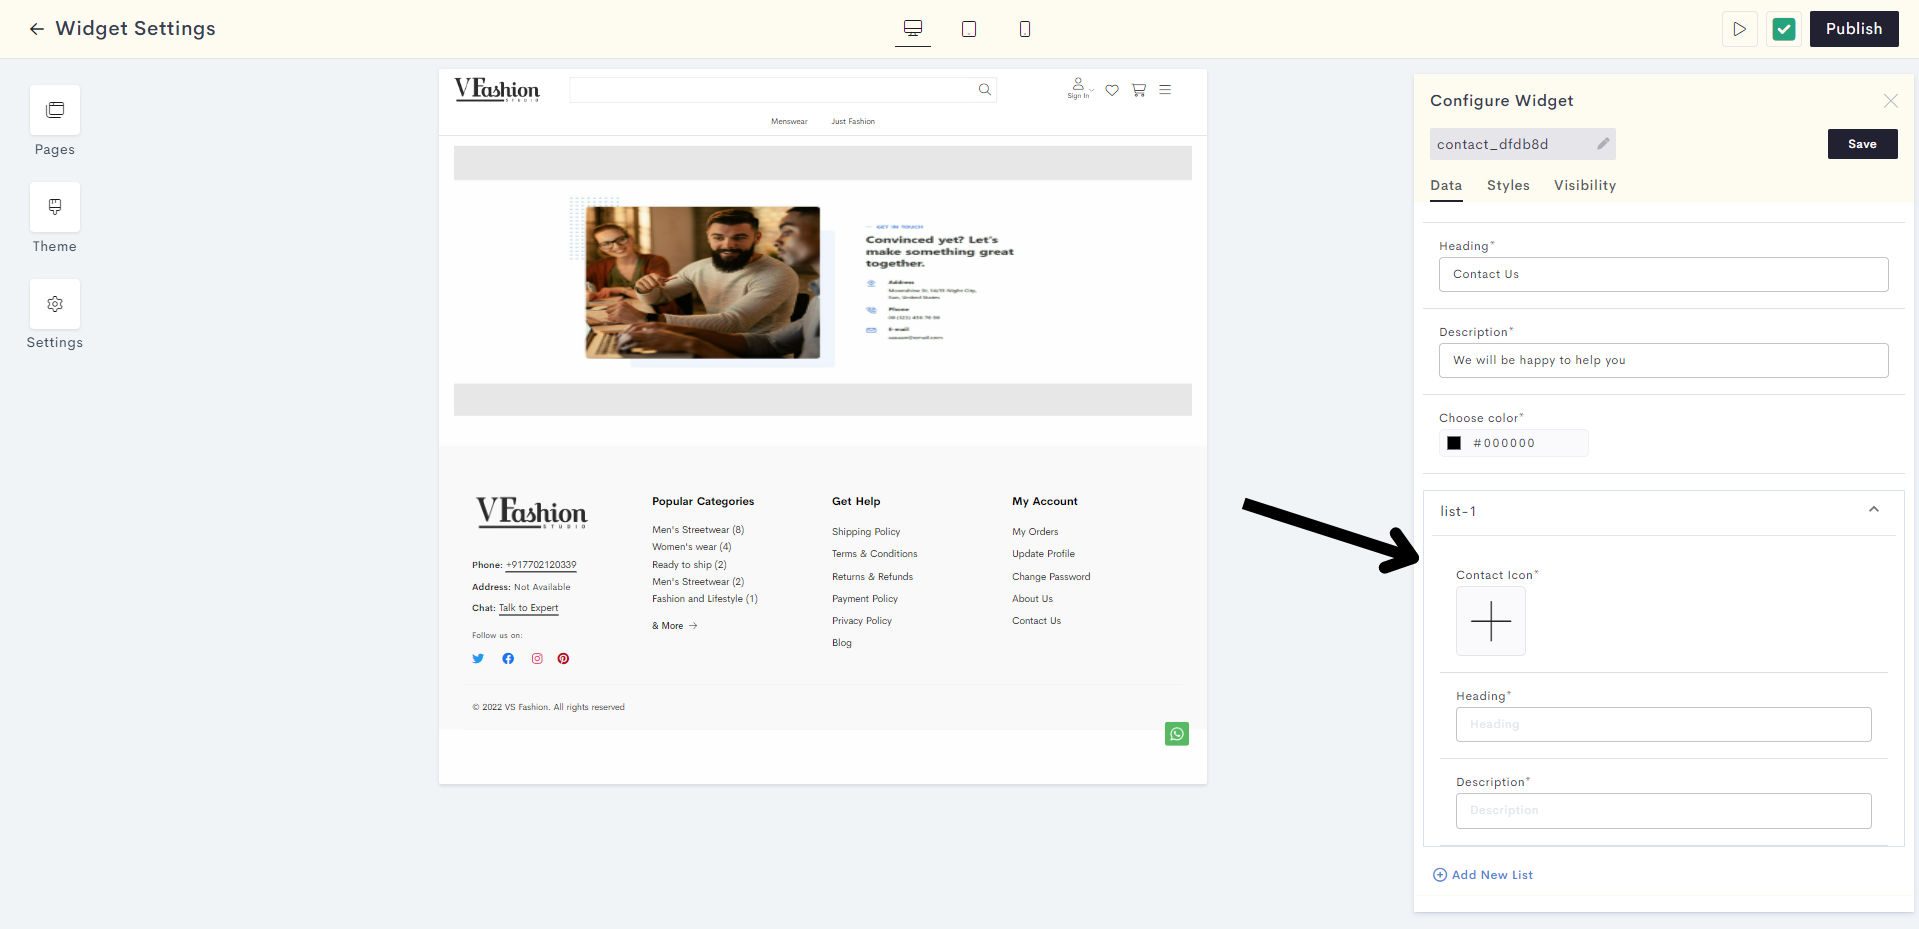The width and height of the screenshot is (1919, 929).
Task: Open the hamburger menu icon in preview
Action: pos(1165,90)
